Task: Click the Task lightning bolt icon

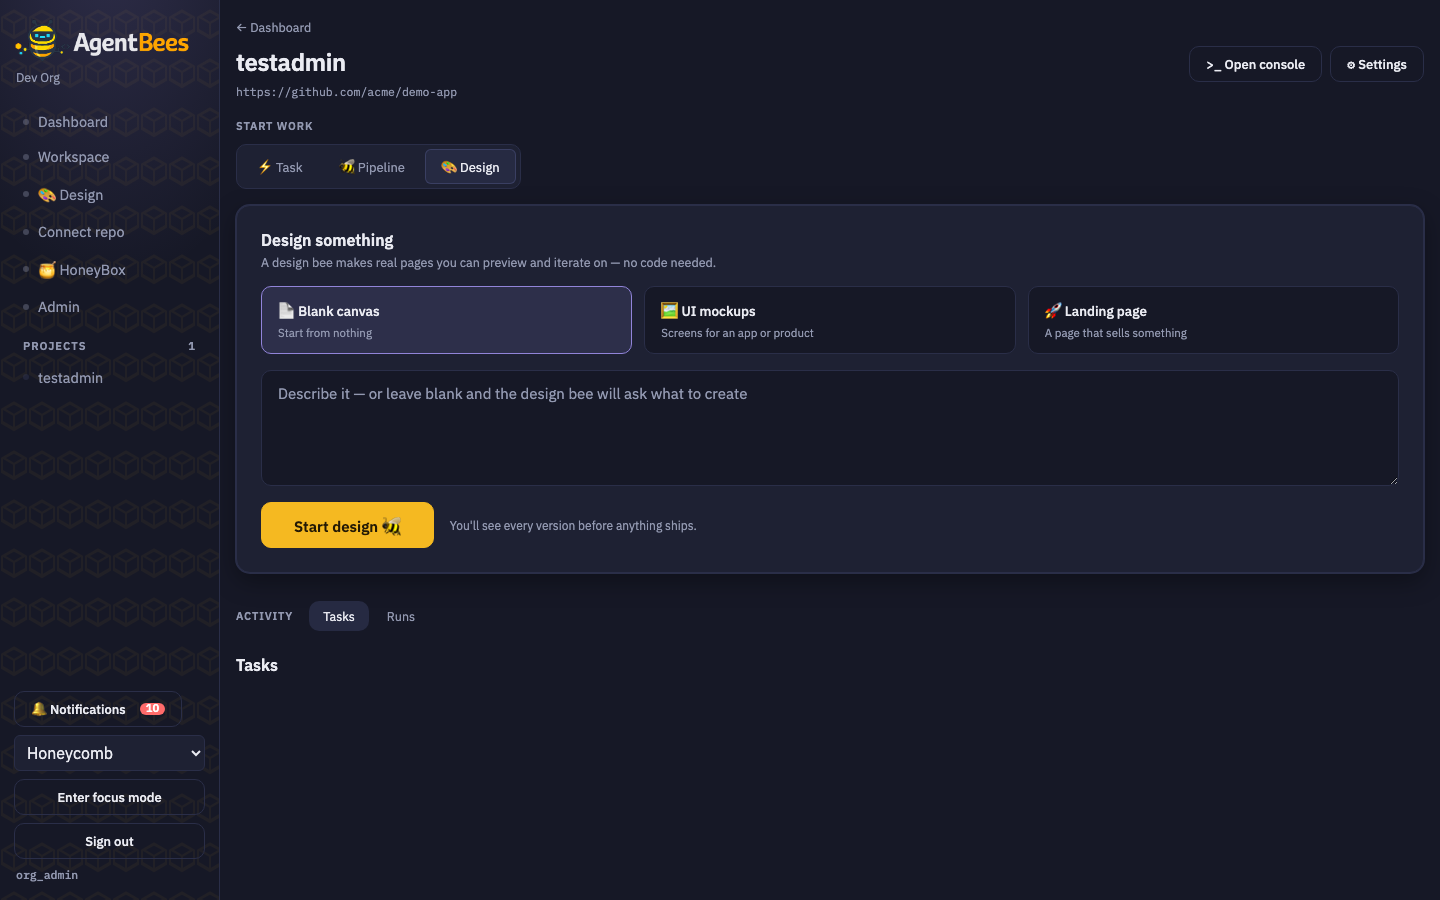Action: (x=265, y=167)
